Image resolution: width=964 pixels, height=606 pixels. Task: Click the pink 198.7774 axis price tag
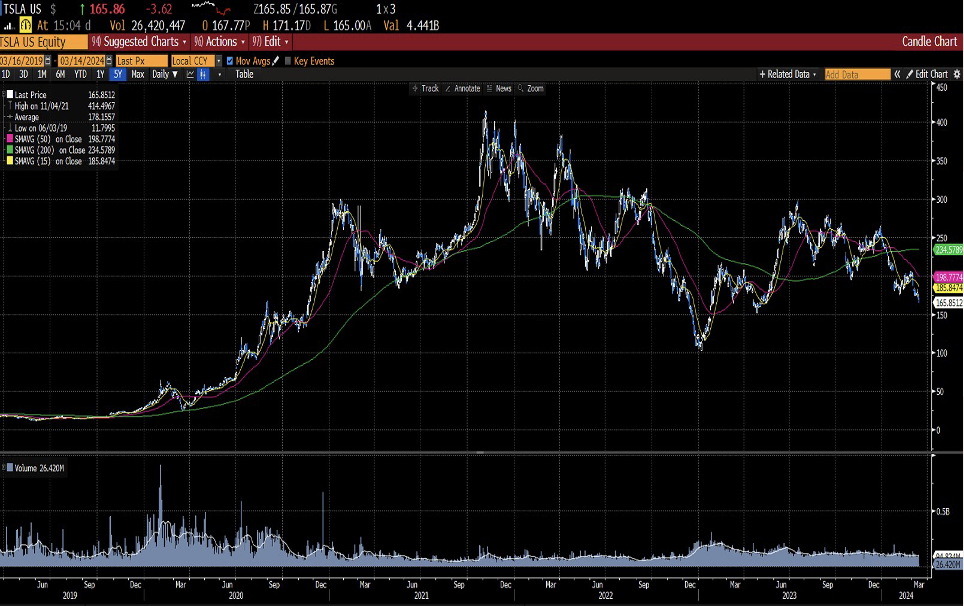pyautogui.click(x=948, y=278)
